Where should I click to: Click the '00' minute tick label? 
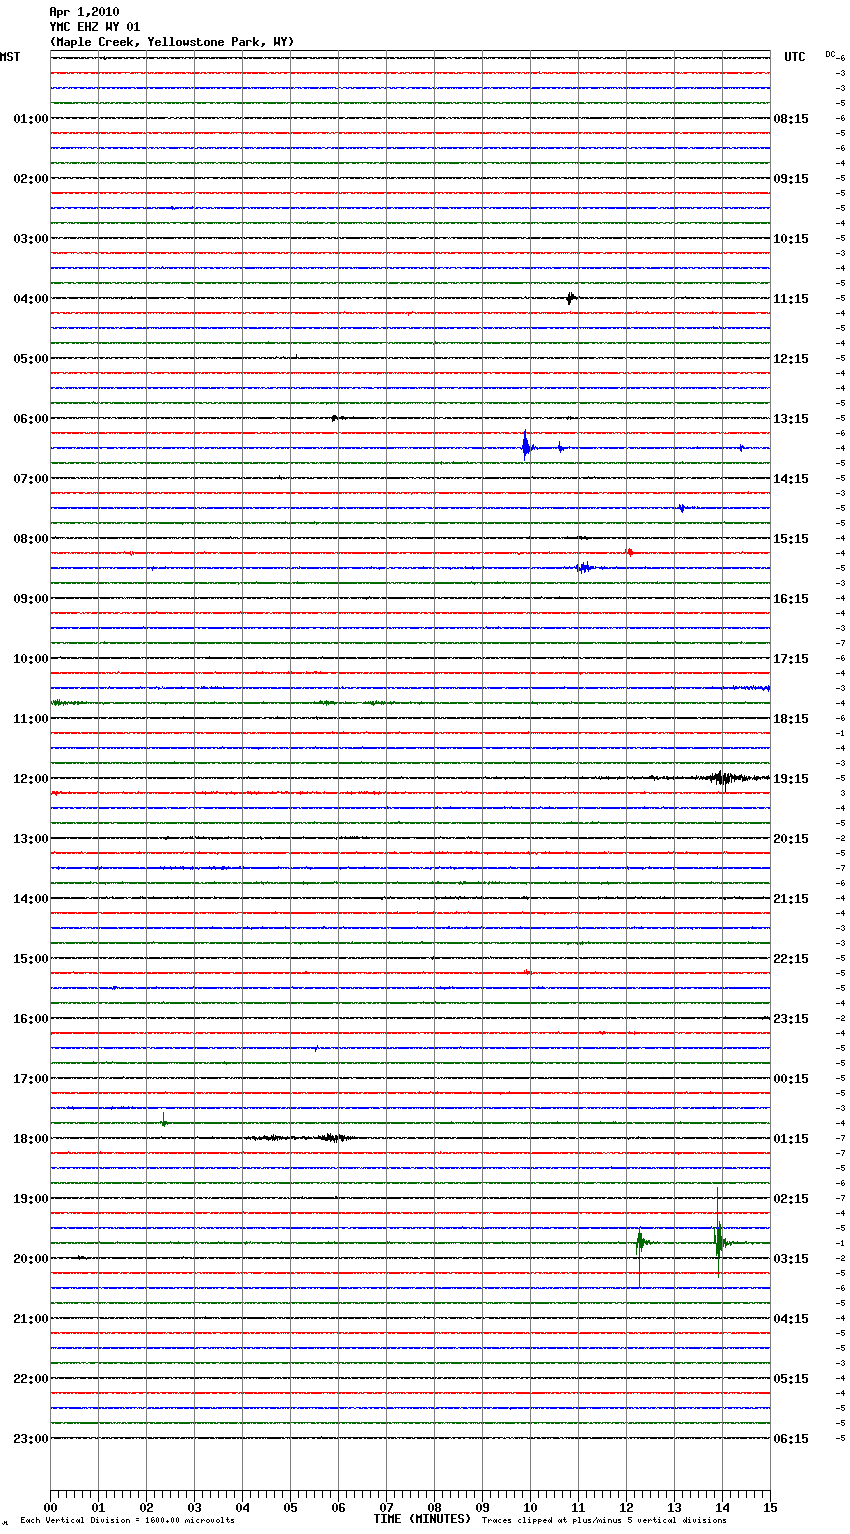click(50, 1508)
